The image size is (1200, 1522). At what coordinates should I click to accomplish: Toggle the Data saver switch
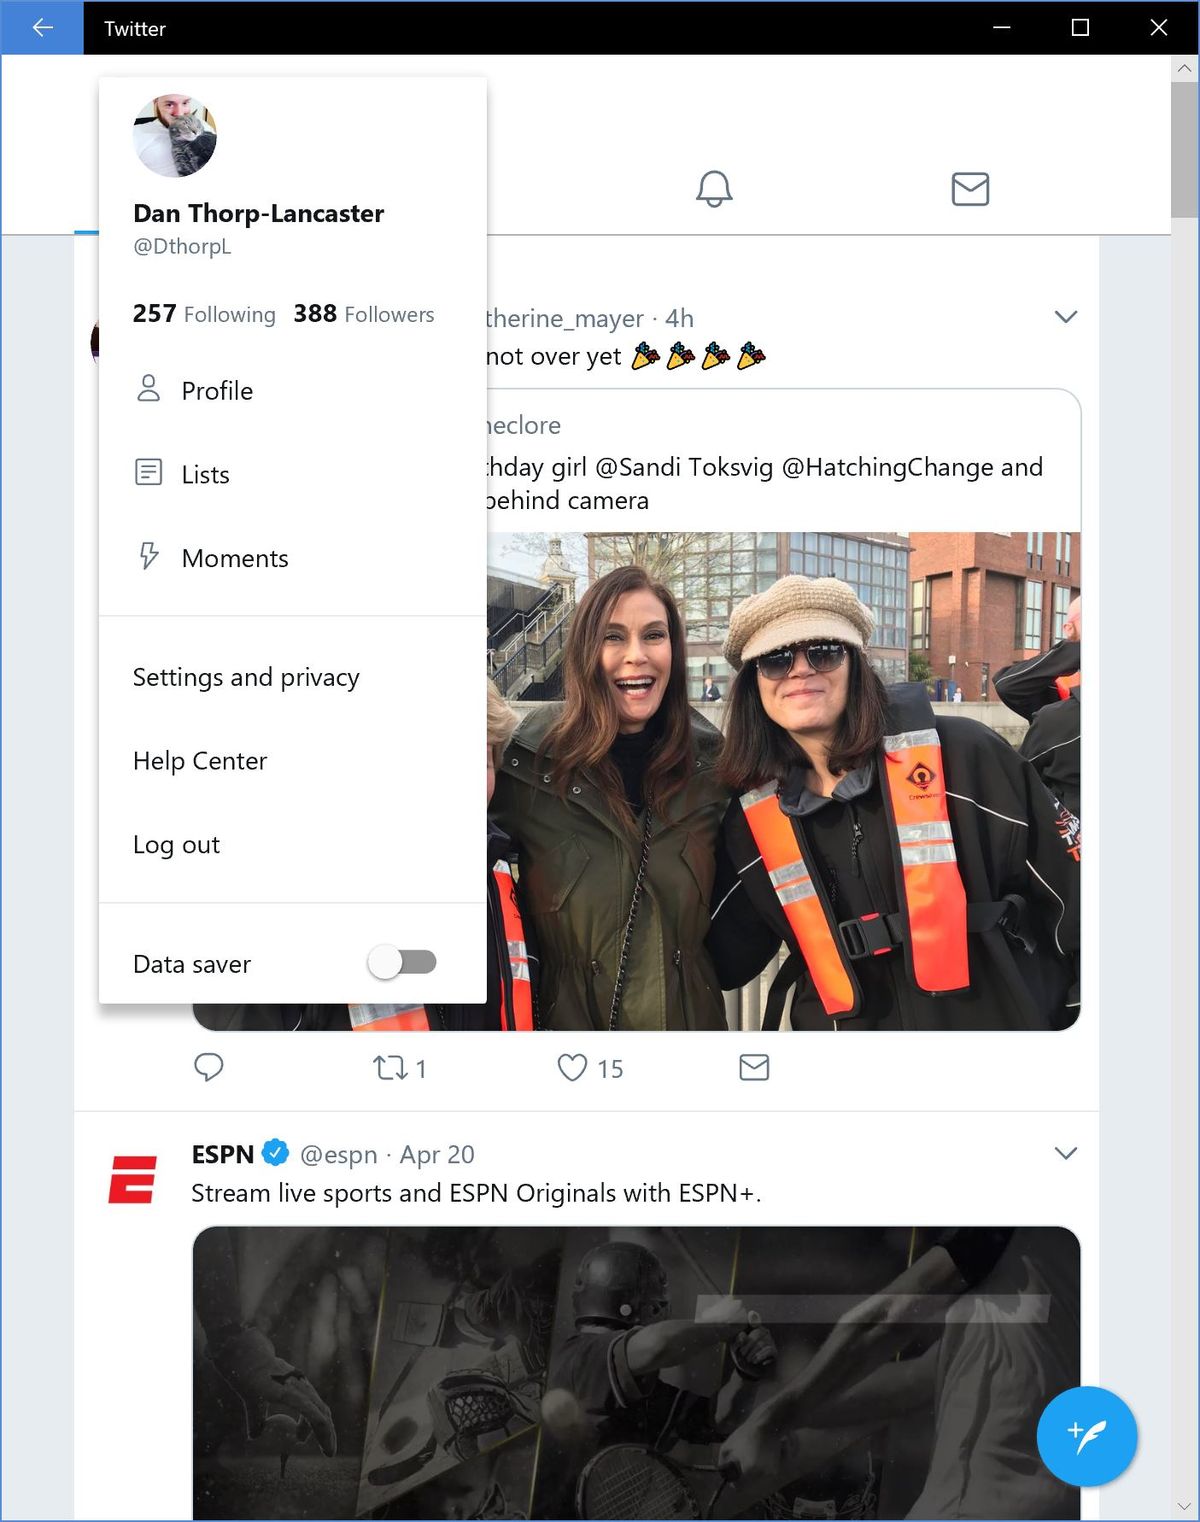click(402, 963)
